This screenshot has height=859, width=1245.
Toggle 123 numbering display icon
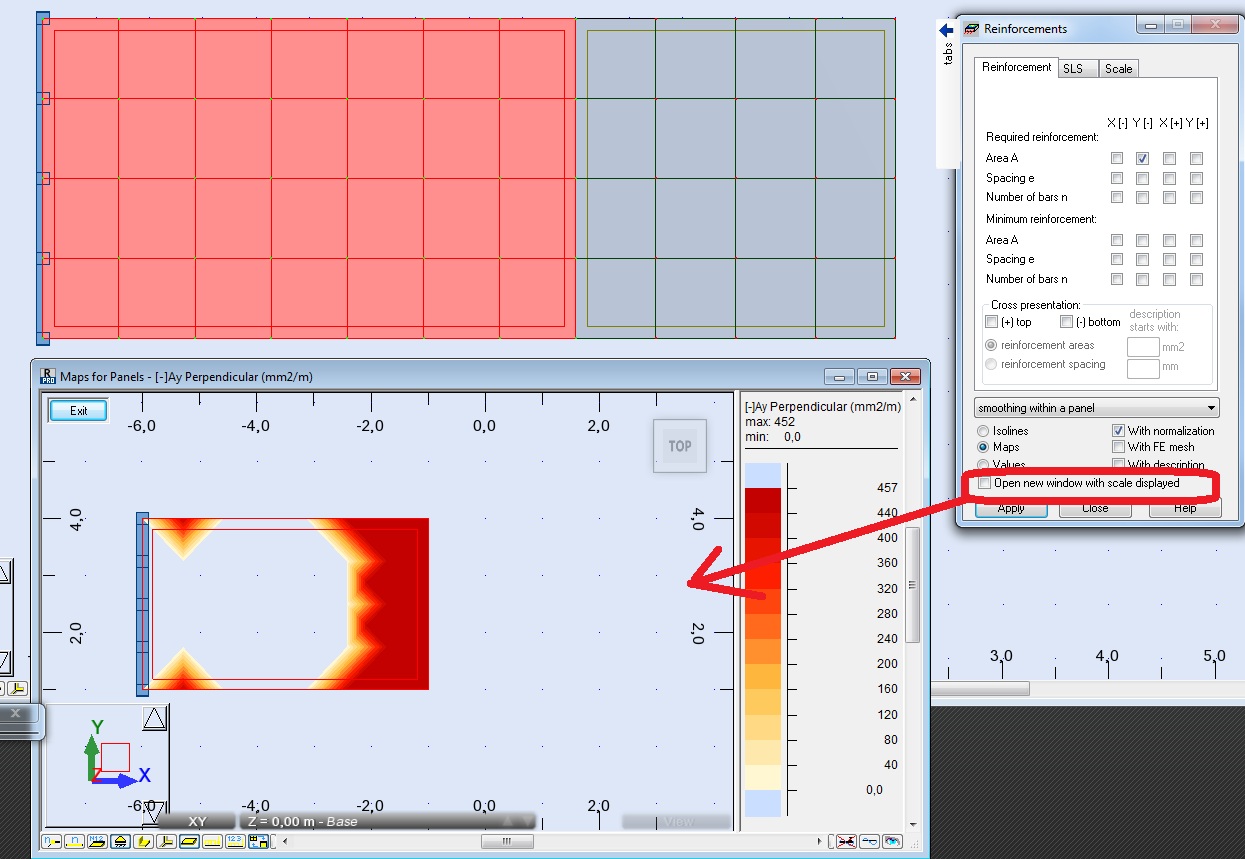click(235, 842)
